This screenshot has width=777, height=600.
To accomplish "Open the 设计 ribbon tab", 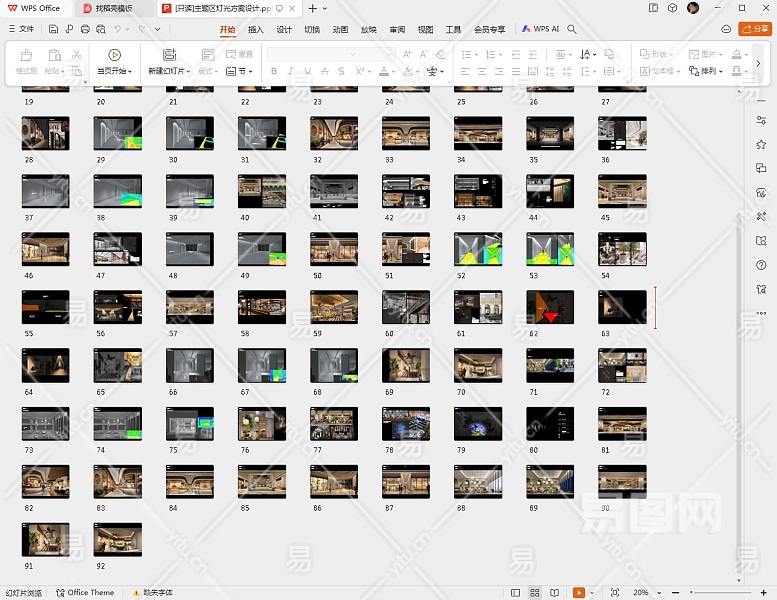I will tap(284, 30).
